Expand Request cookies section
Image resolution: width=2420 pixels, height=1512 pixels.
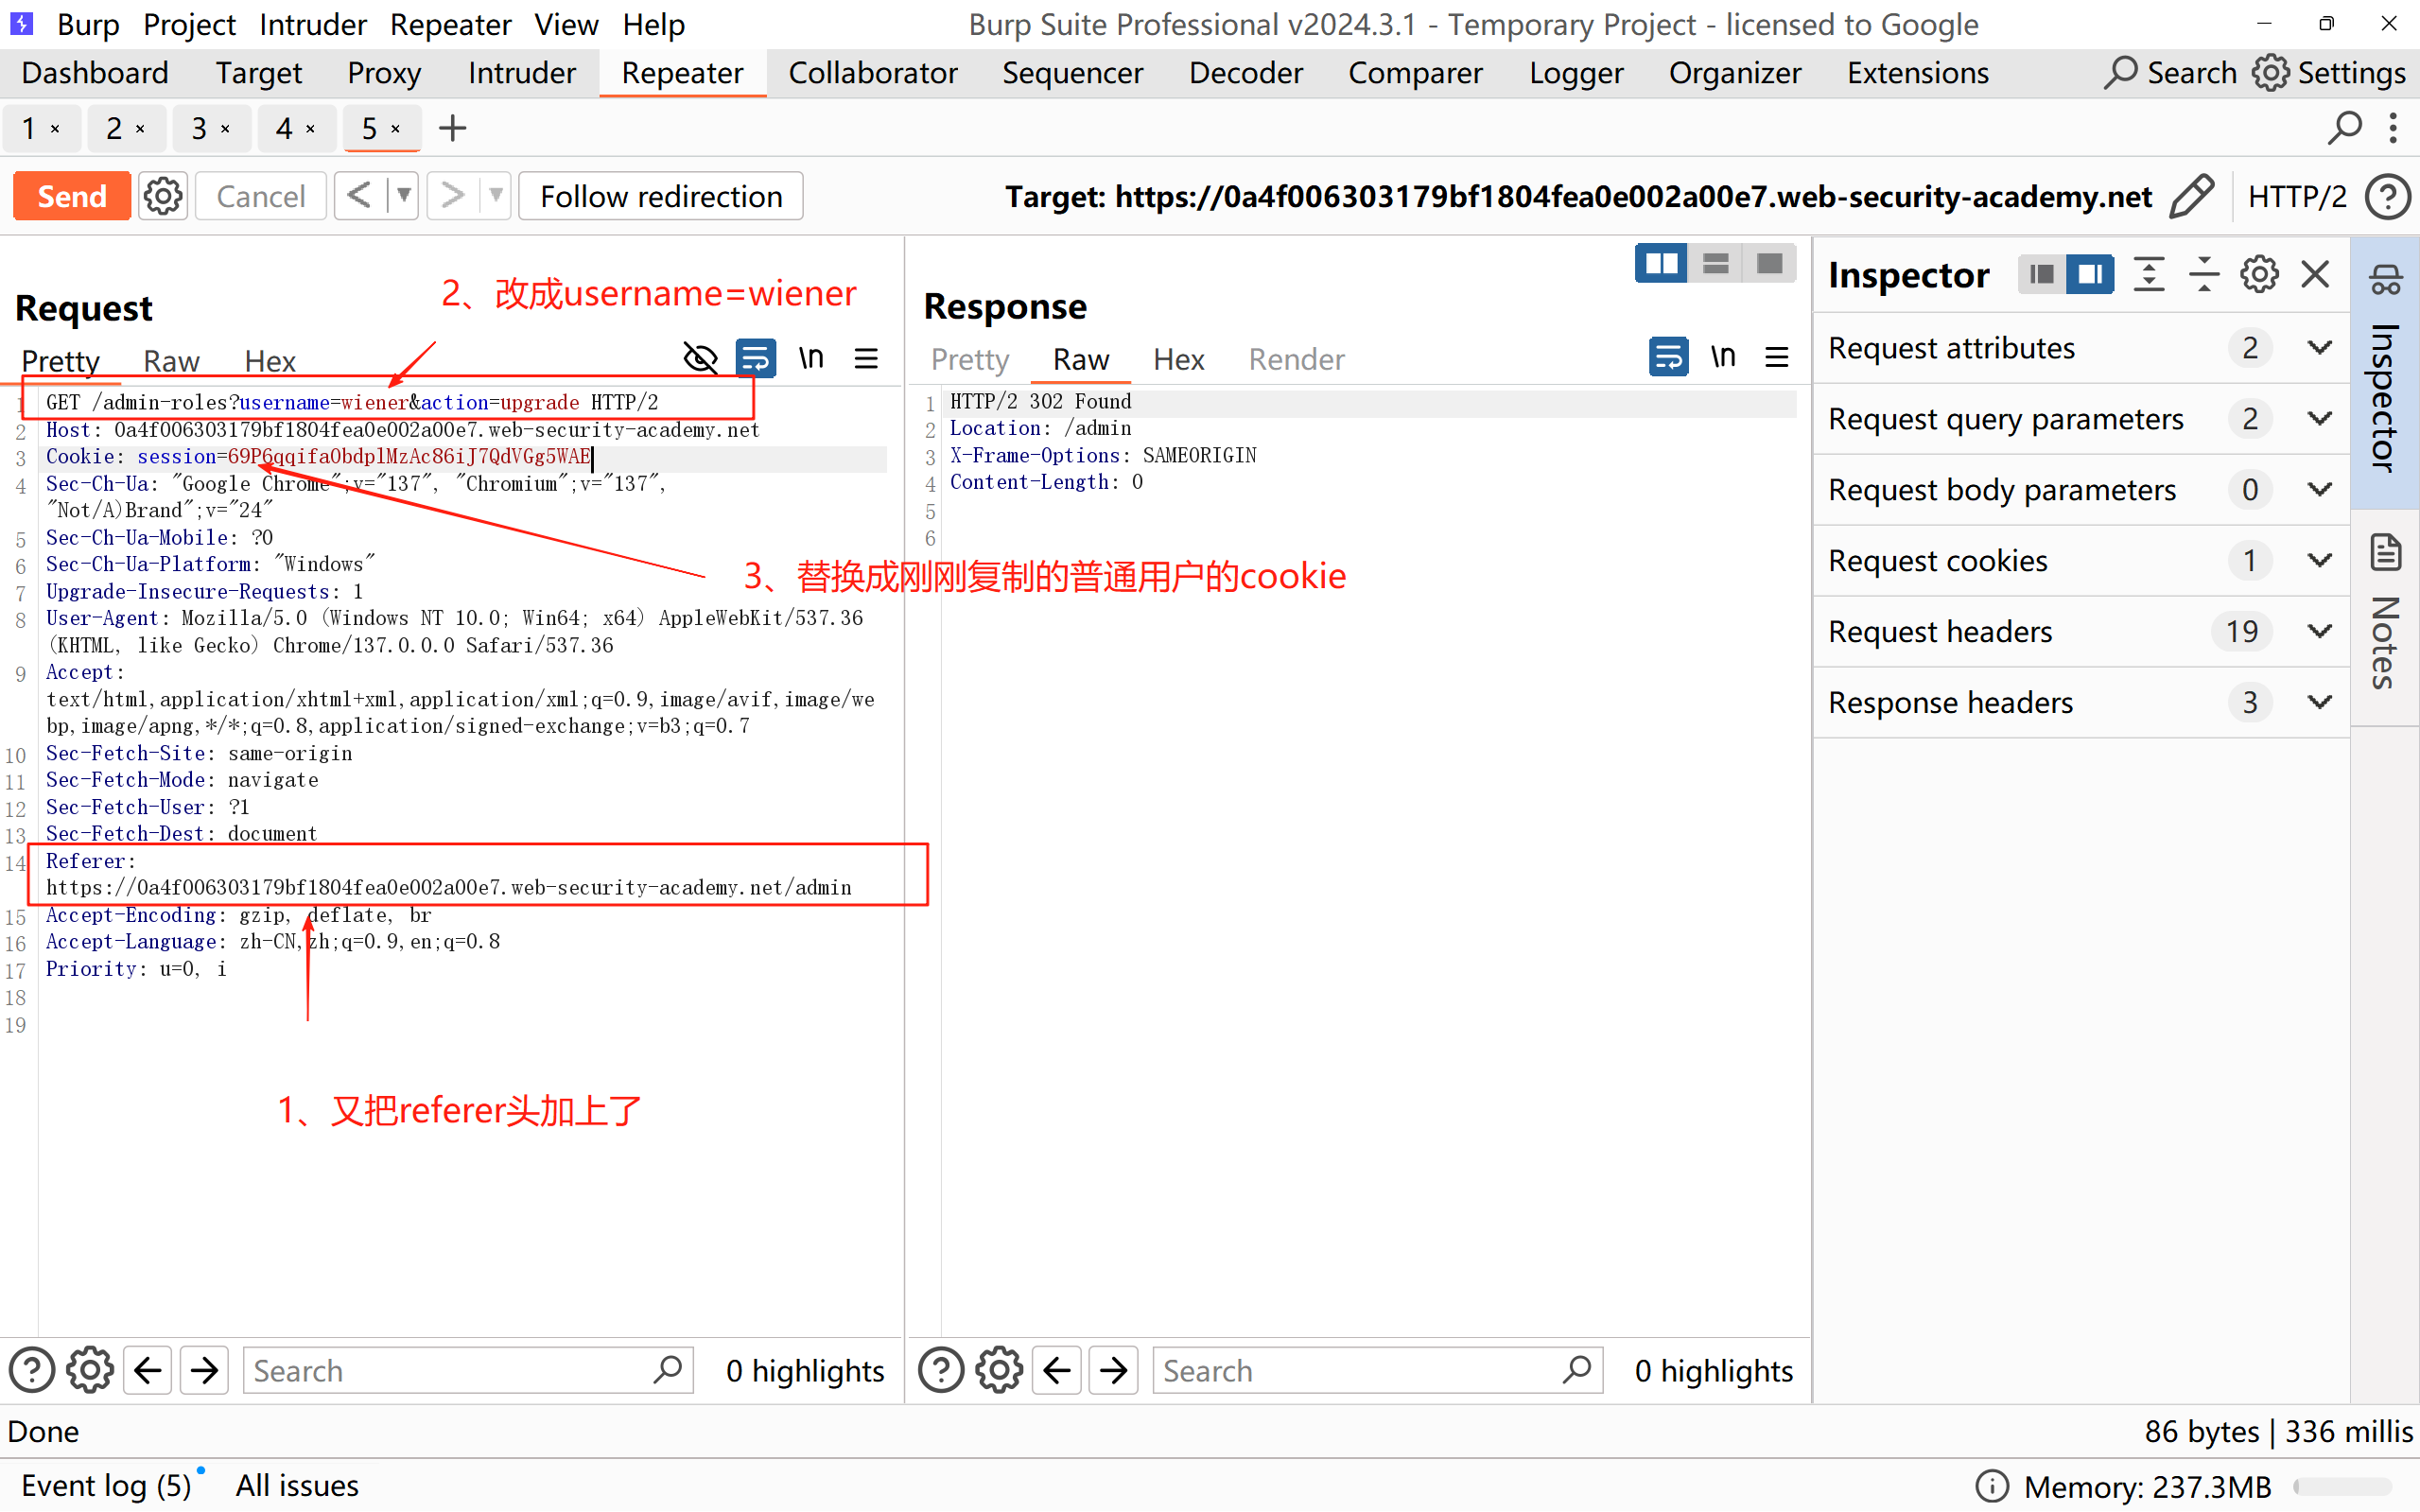2320,561
